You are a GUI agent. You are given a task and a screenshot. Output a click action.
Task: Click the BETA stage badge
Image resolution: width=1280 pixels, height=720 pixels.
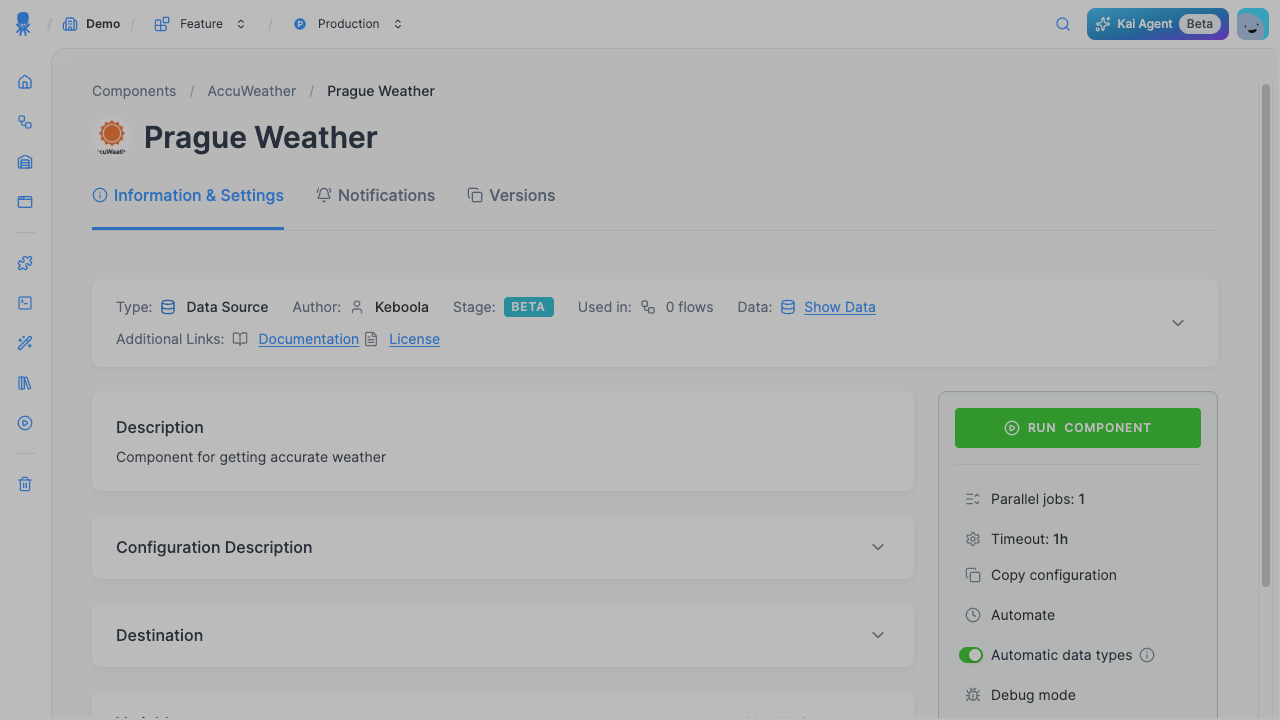528,307
